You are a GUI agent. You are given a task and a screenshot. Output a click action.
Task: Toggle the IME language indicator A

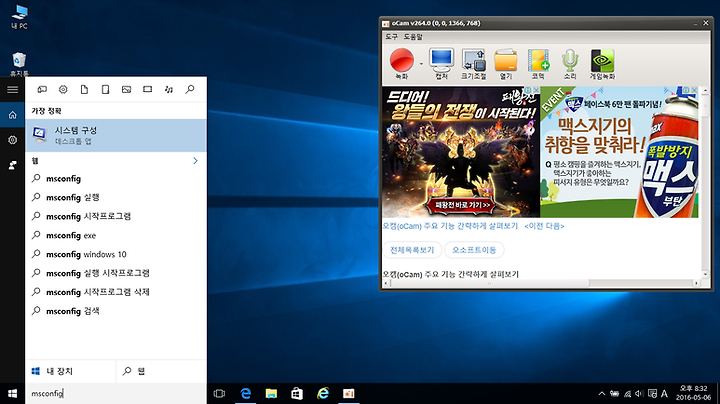click(664, 393)
